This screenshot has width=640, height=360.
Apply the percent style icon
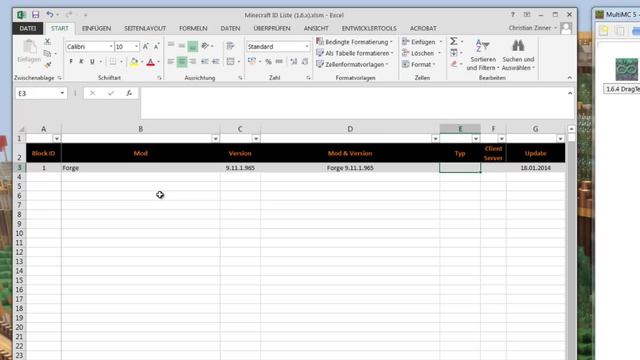coord(268,62)
